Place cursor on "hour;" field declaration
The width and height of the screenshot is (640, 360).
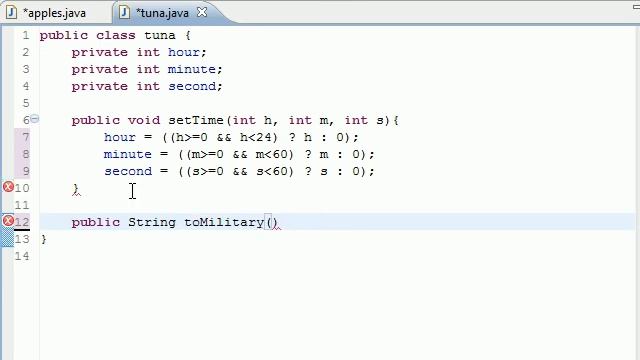(187, 52)
